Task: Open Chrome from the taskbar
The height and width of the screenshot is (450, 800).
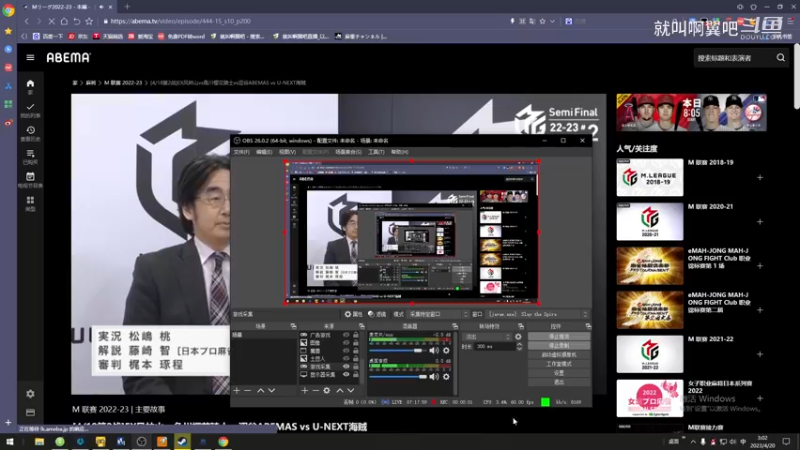Action: coord(223,441)
